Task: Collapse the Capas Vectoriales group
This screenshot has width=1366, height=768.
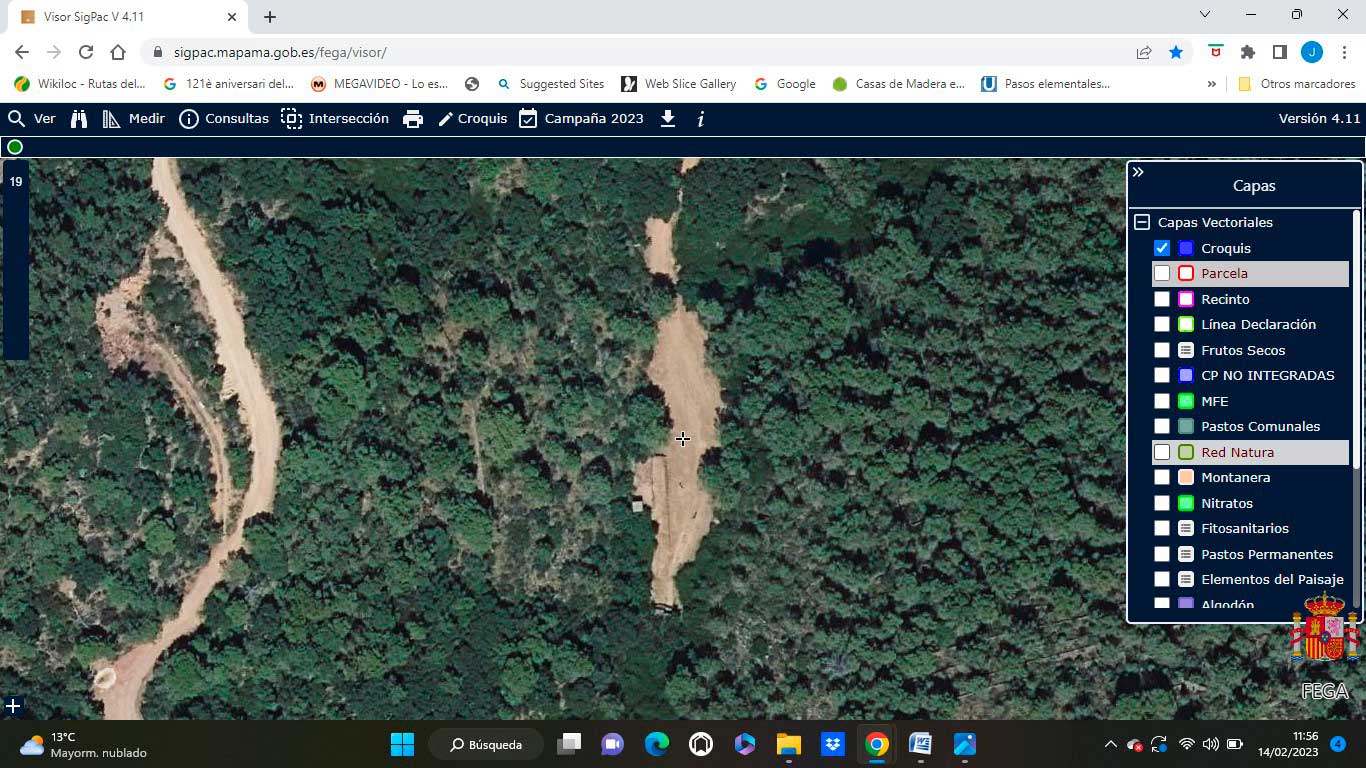Action: [1141, 222]
